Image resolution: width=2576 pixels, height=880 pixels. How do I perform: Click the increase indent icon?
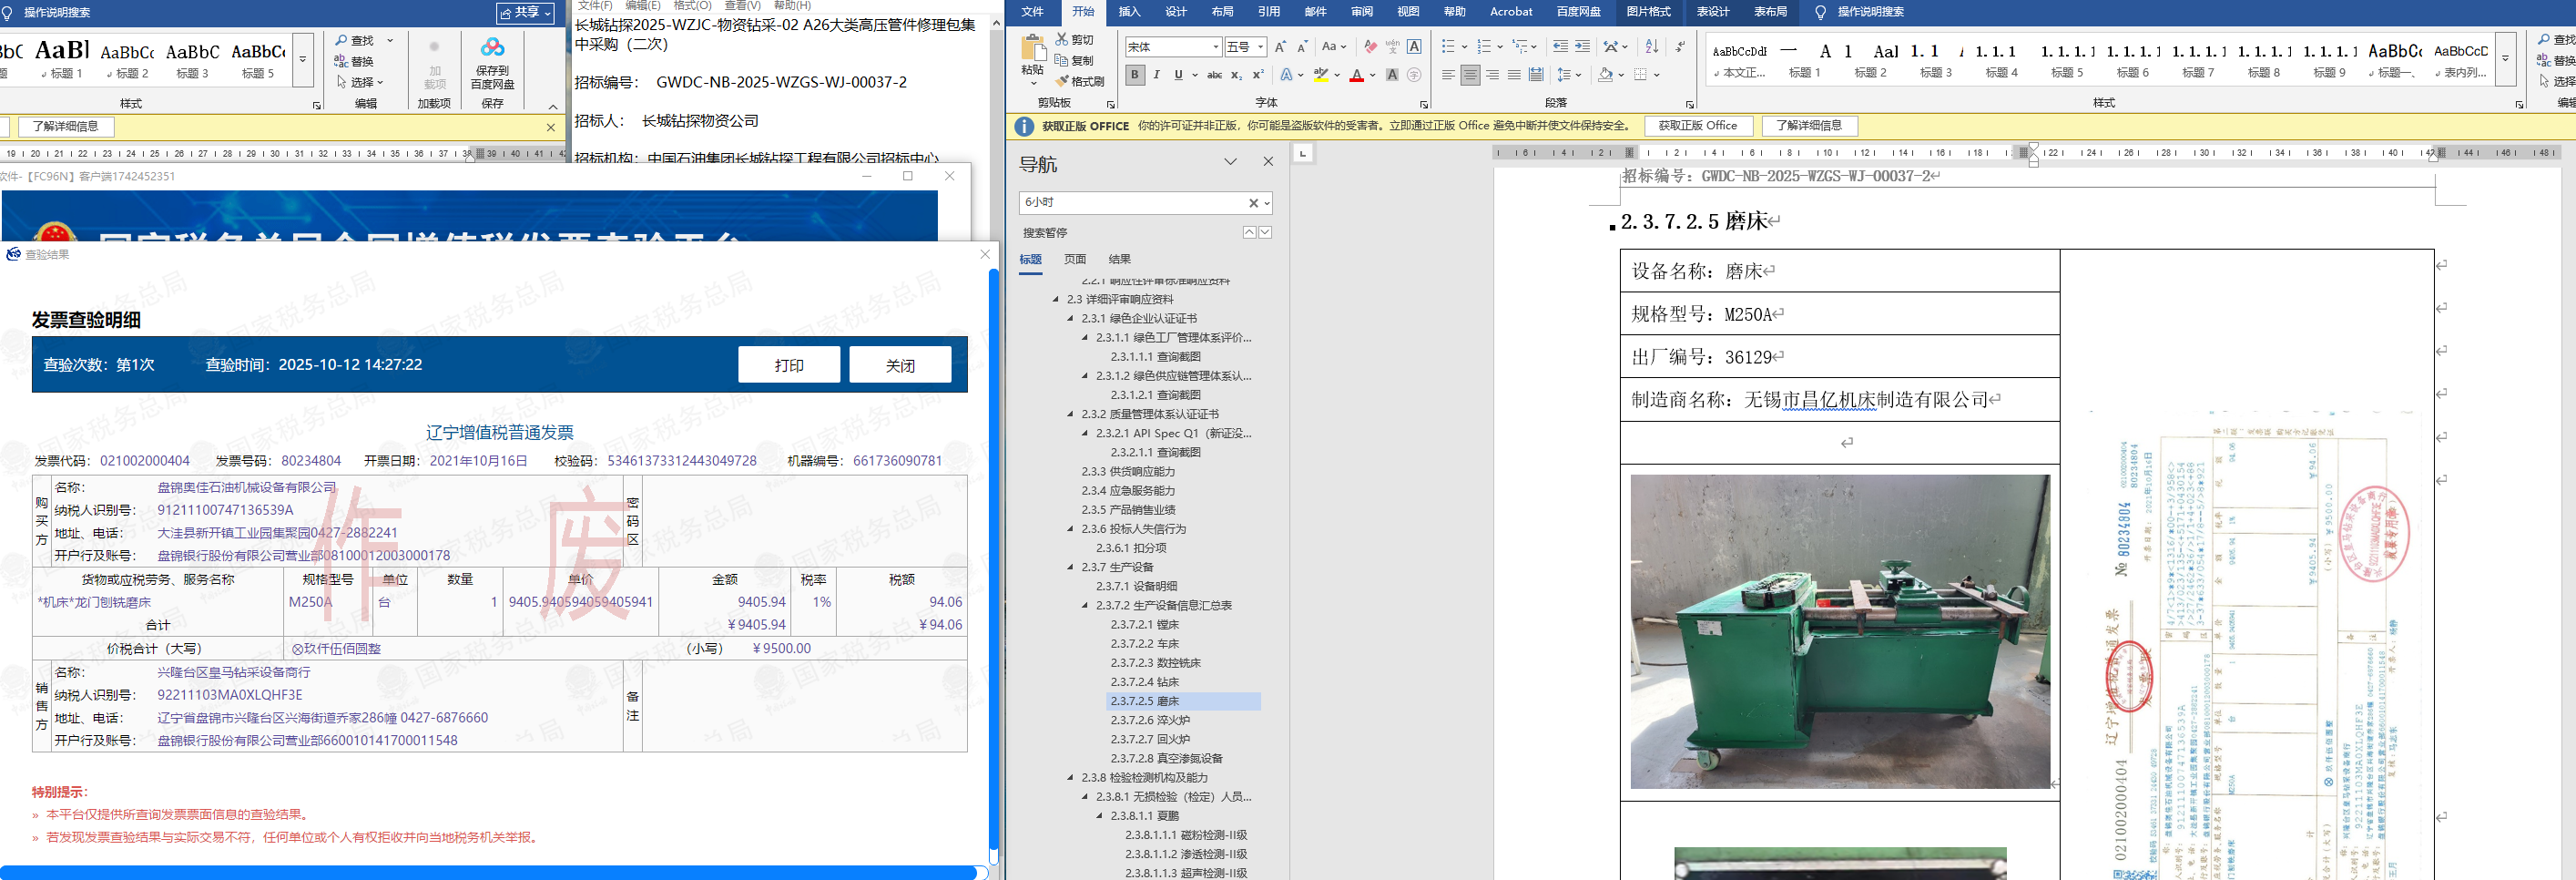(x=1582, y=47)
